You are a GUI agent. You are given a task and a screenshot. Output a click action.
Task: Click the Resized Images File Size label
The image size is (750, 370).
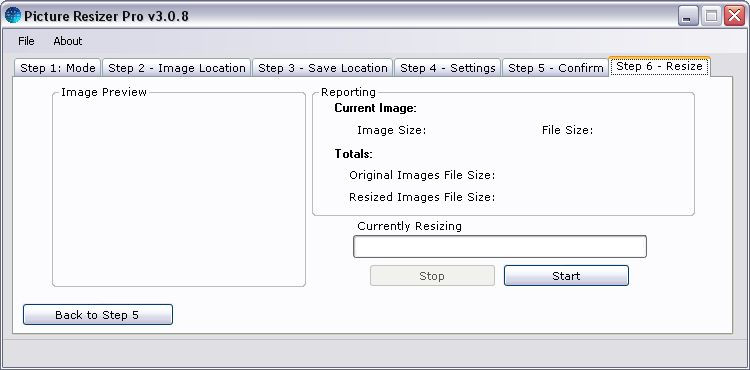pyautogui.click(x=422, y=197)
